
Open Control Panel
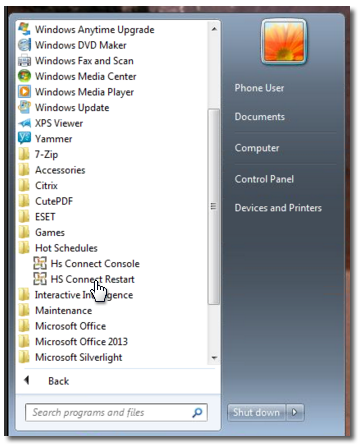coord(264,179)
